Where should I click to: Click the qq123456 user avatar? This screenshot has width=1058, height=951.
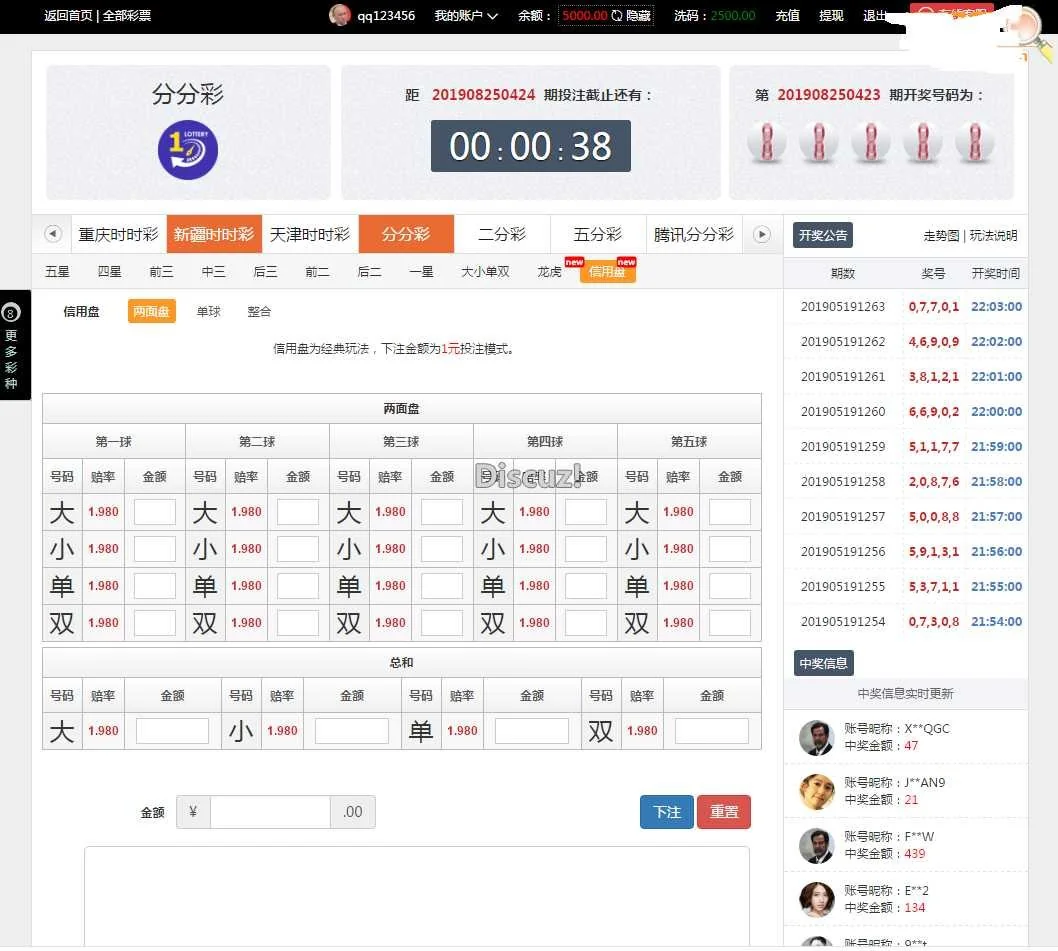340,15
